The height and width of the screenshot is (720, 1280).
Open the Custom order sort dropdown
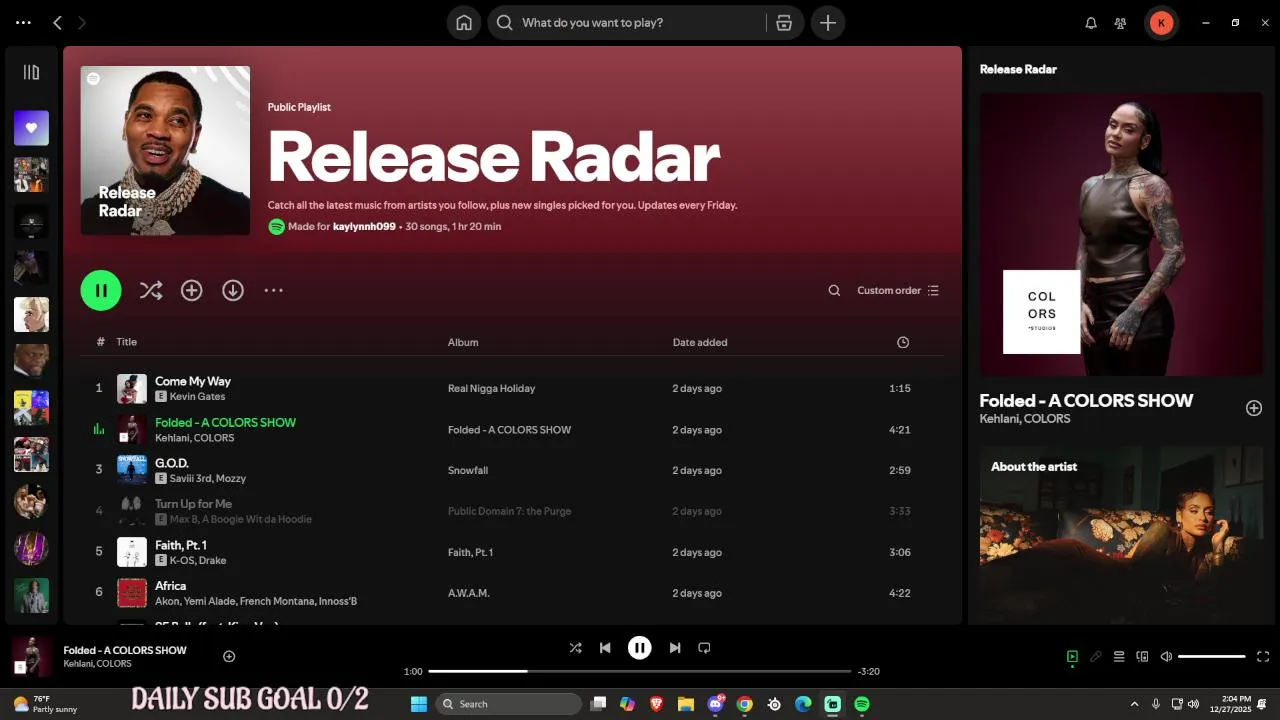(x=898, y=290)
